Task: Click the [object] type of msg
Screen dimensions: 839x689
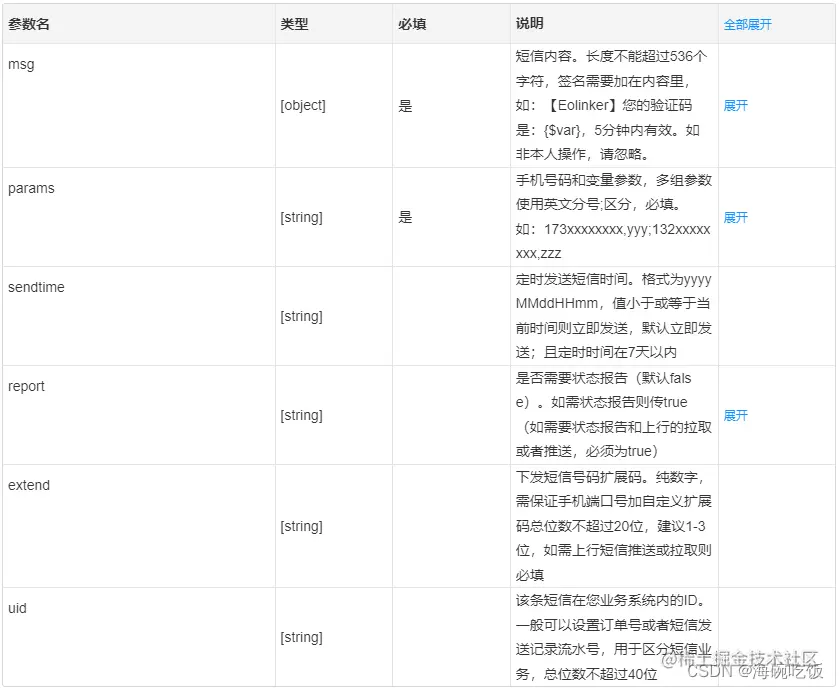Action: 303,105
